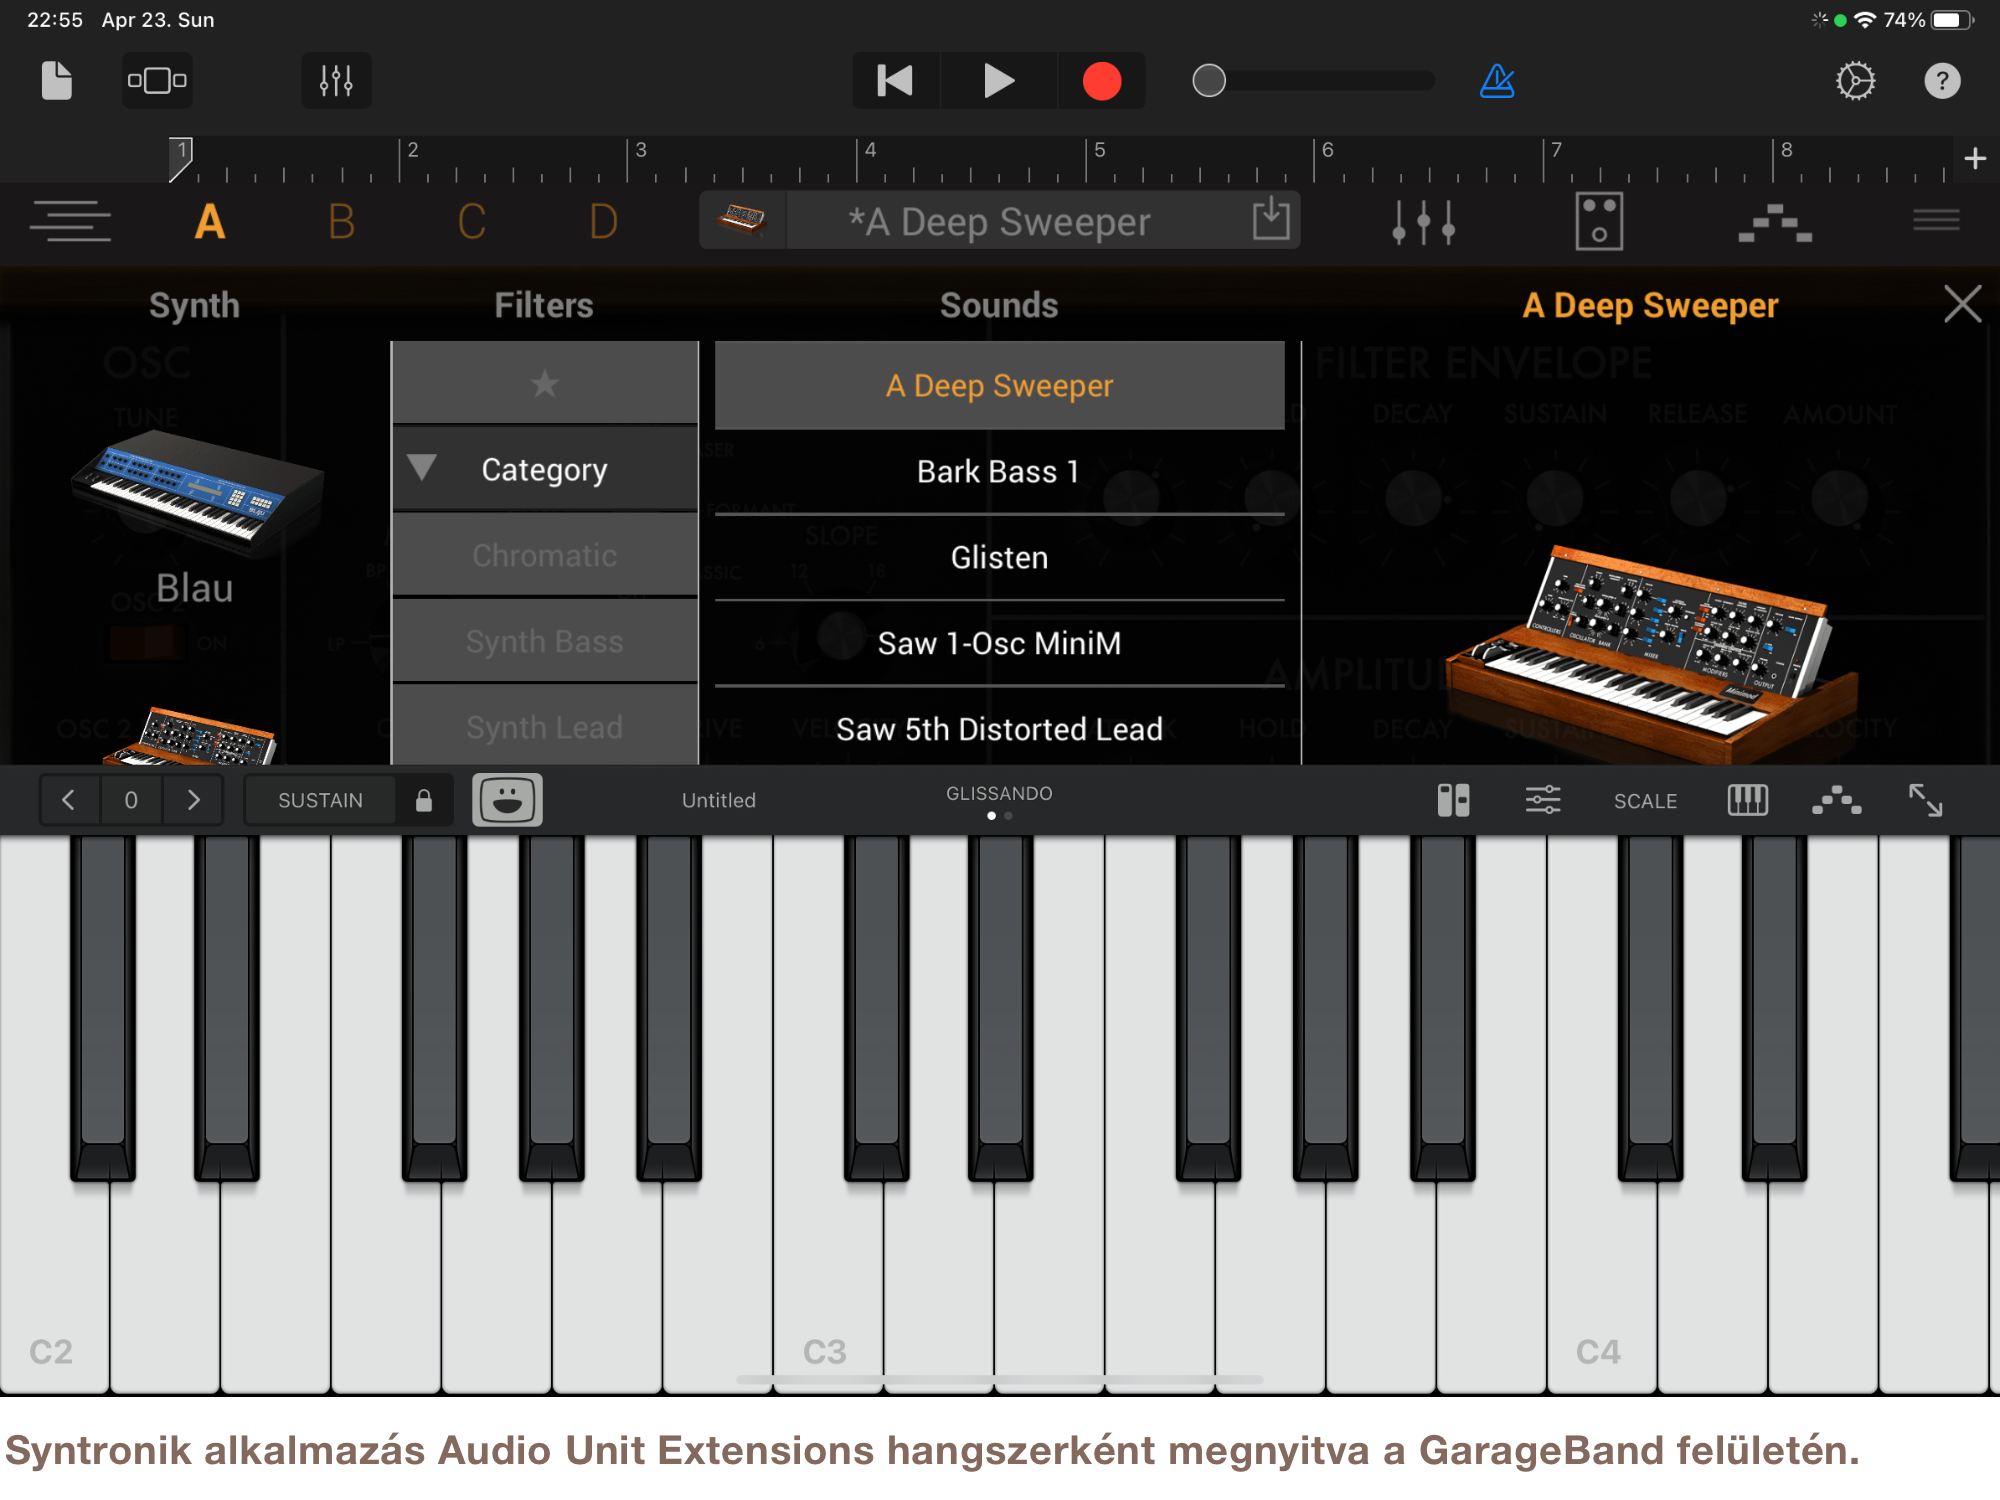Image resolution: width=2000 pixels, height=1500 pixels.
Task: Start playback with the Play button
Action: click(998, 81)
